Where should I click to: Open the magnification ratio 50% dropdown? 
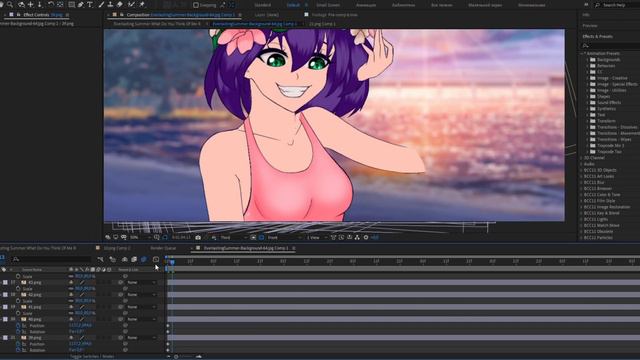click(x=140, y=237)
